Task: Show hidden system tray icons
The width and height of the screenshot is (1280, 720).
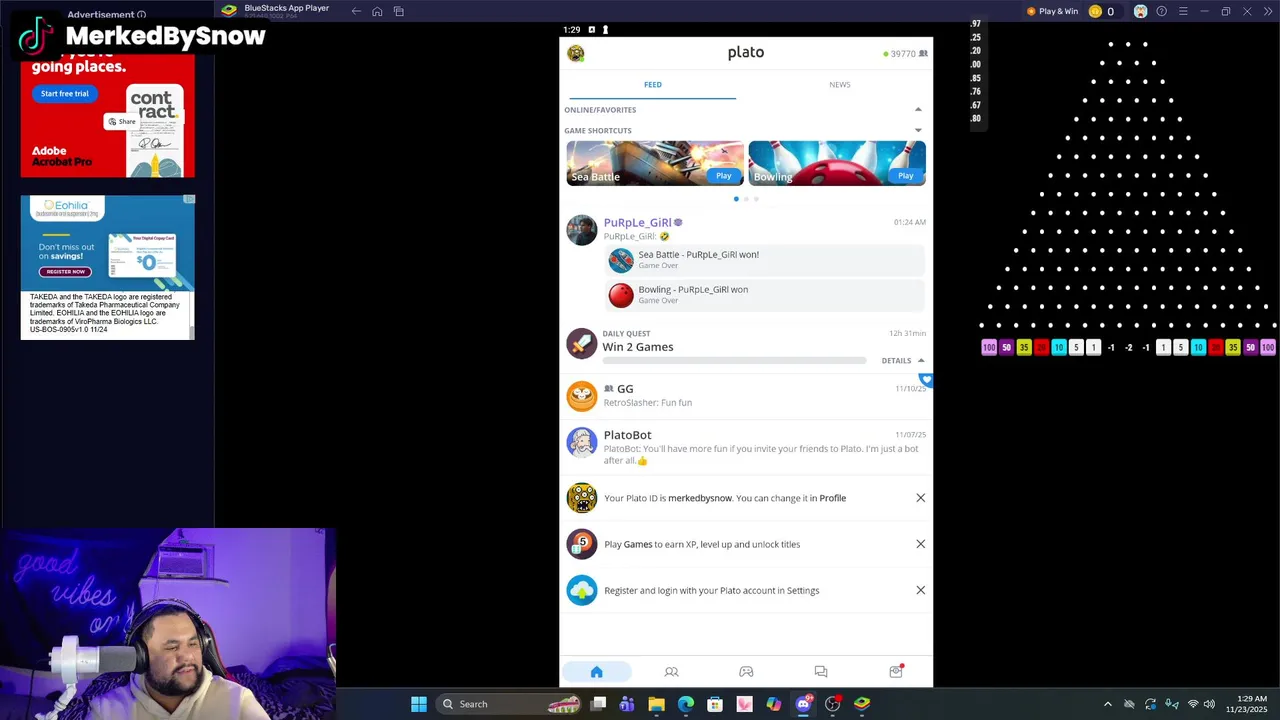Action: coord(1107,704)
